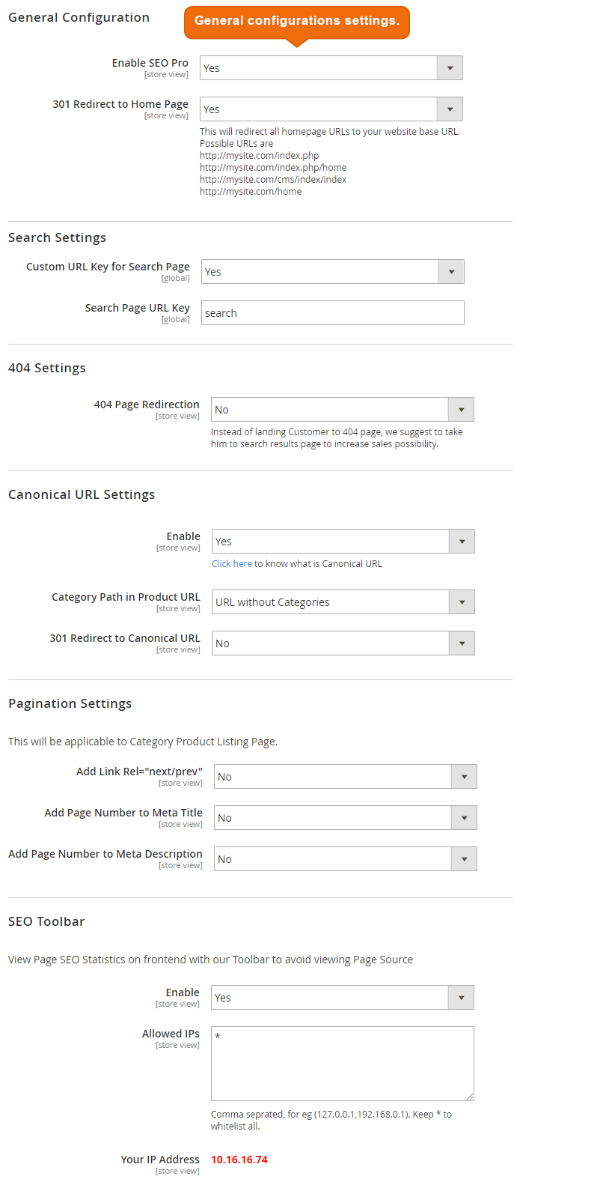The image size is (615, 1200).
Task: Click the orange General configurations settings callout
Action: [x=296, y=21]
